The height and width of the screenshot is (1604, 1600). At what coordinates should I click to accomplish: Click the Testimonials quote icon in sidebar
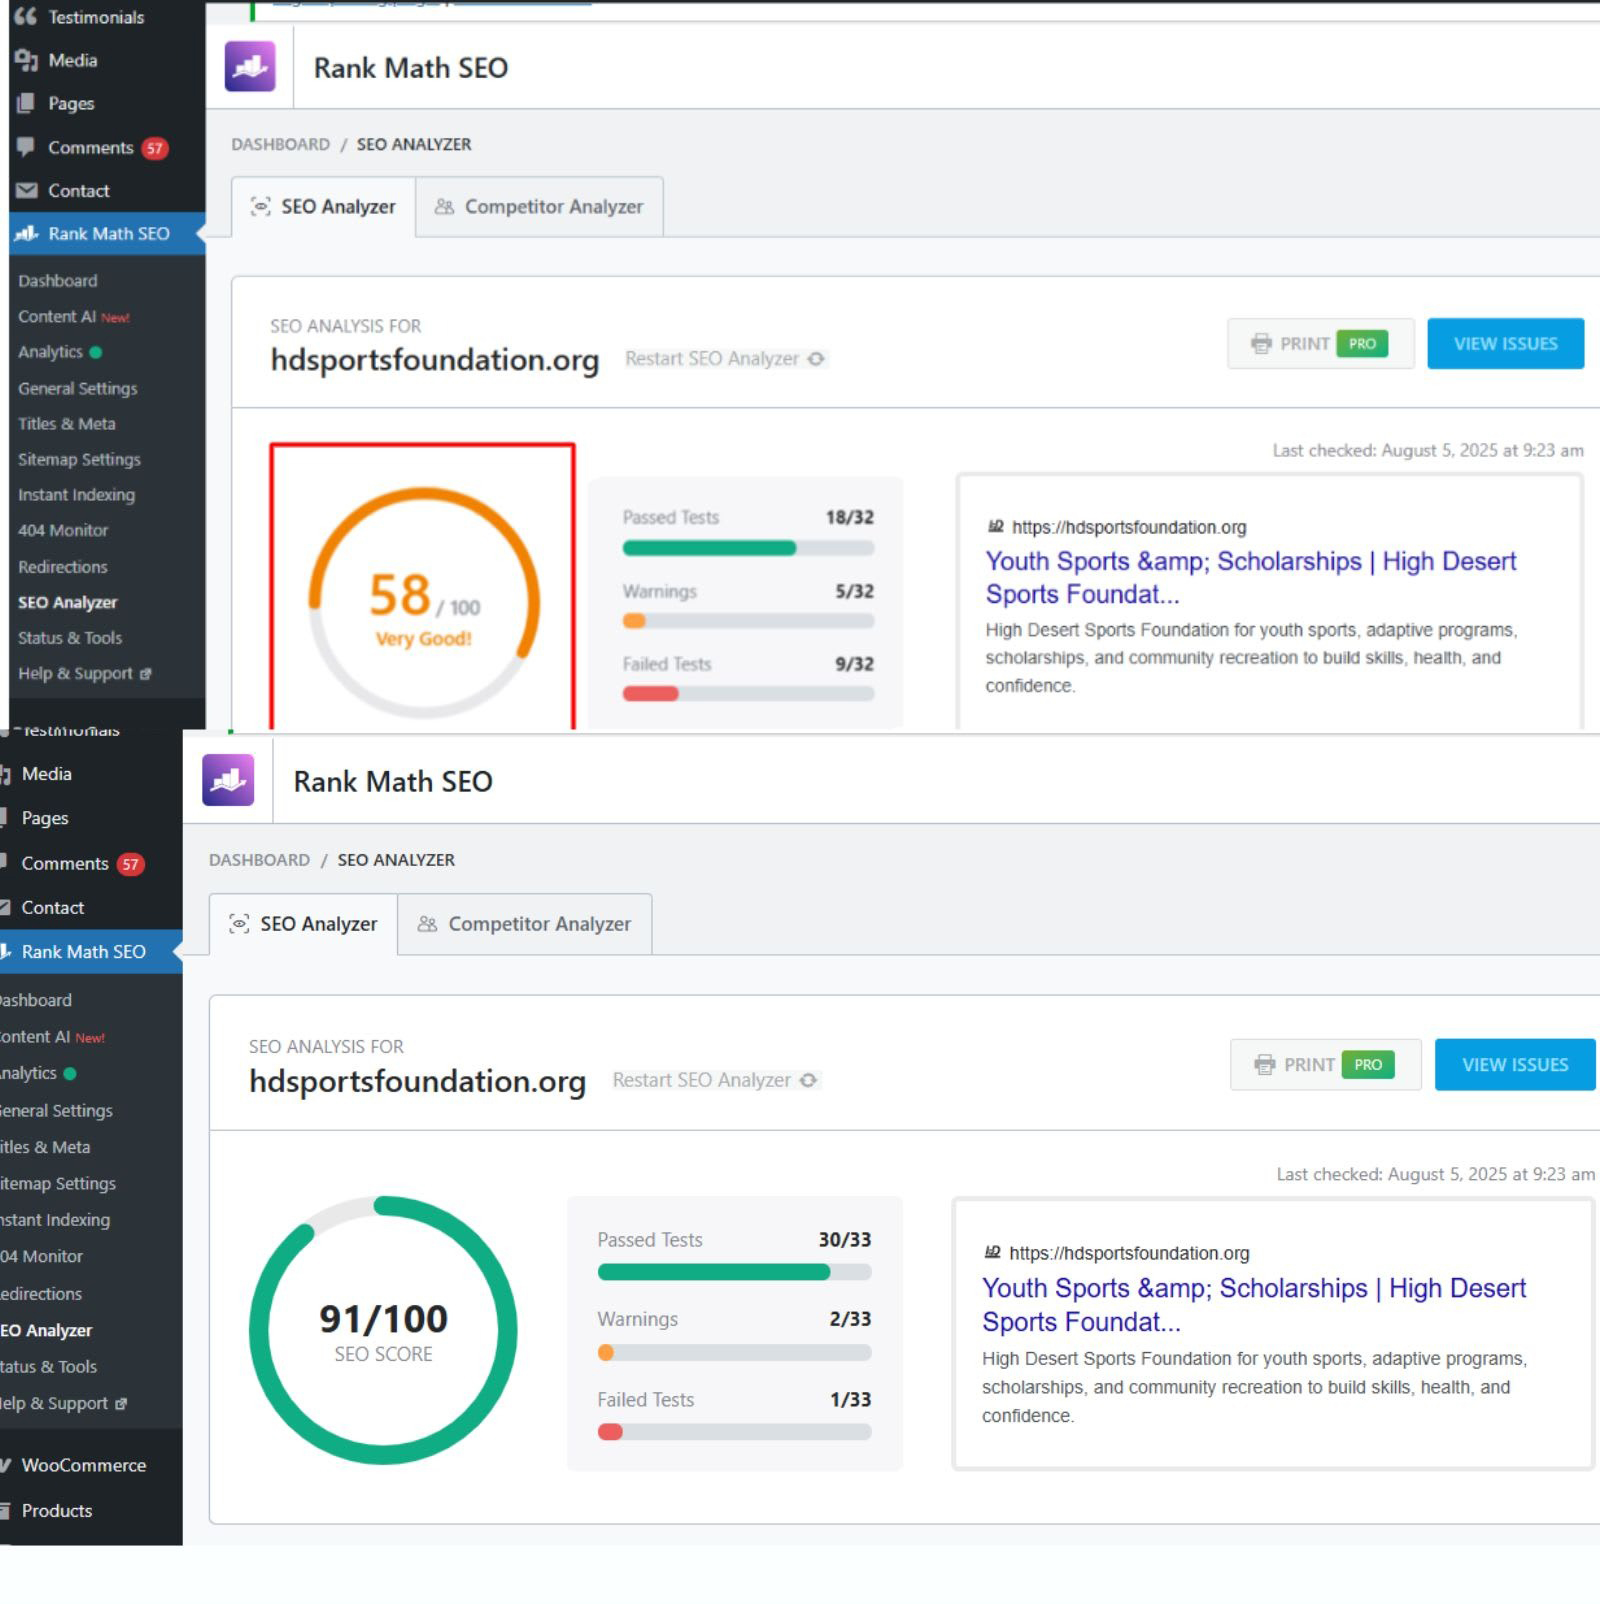(x=25, y=17)
